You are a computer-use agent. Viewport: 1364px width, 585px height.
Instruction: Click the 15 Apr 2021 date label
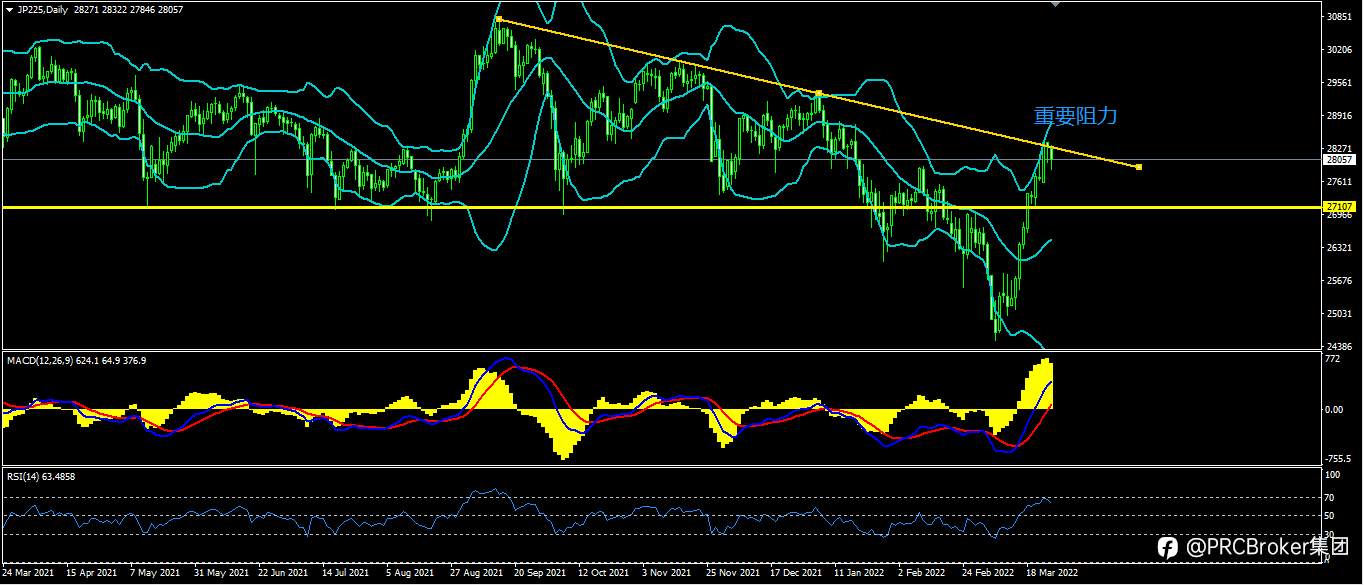91,574
